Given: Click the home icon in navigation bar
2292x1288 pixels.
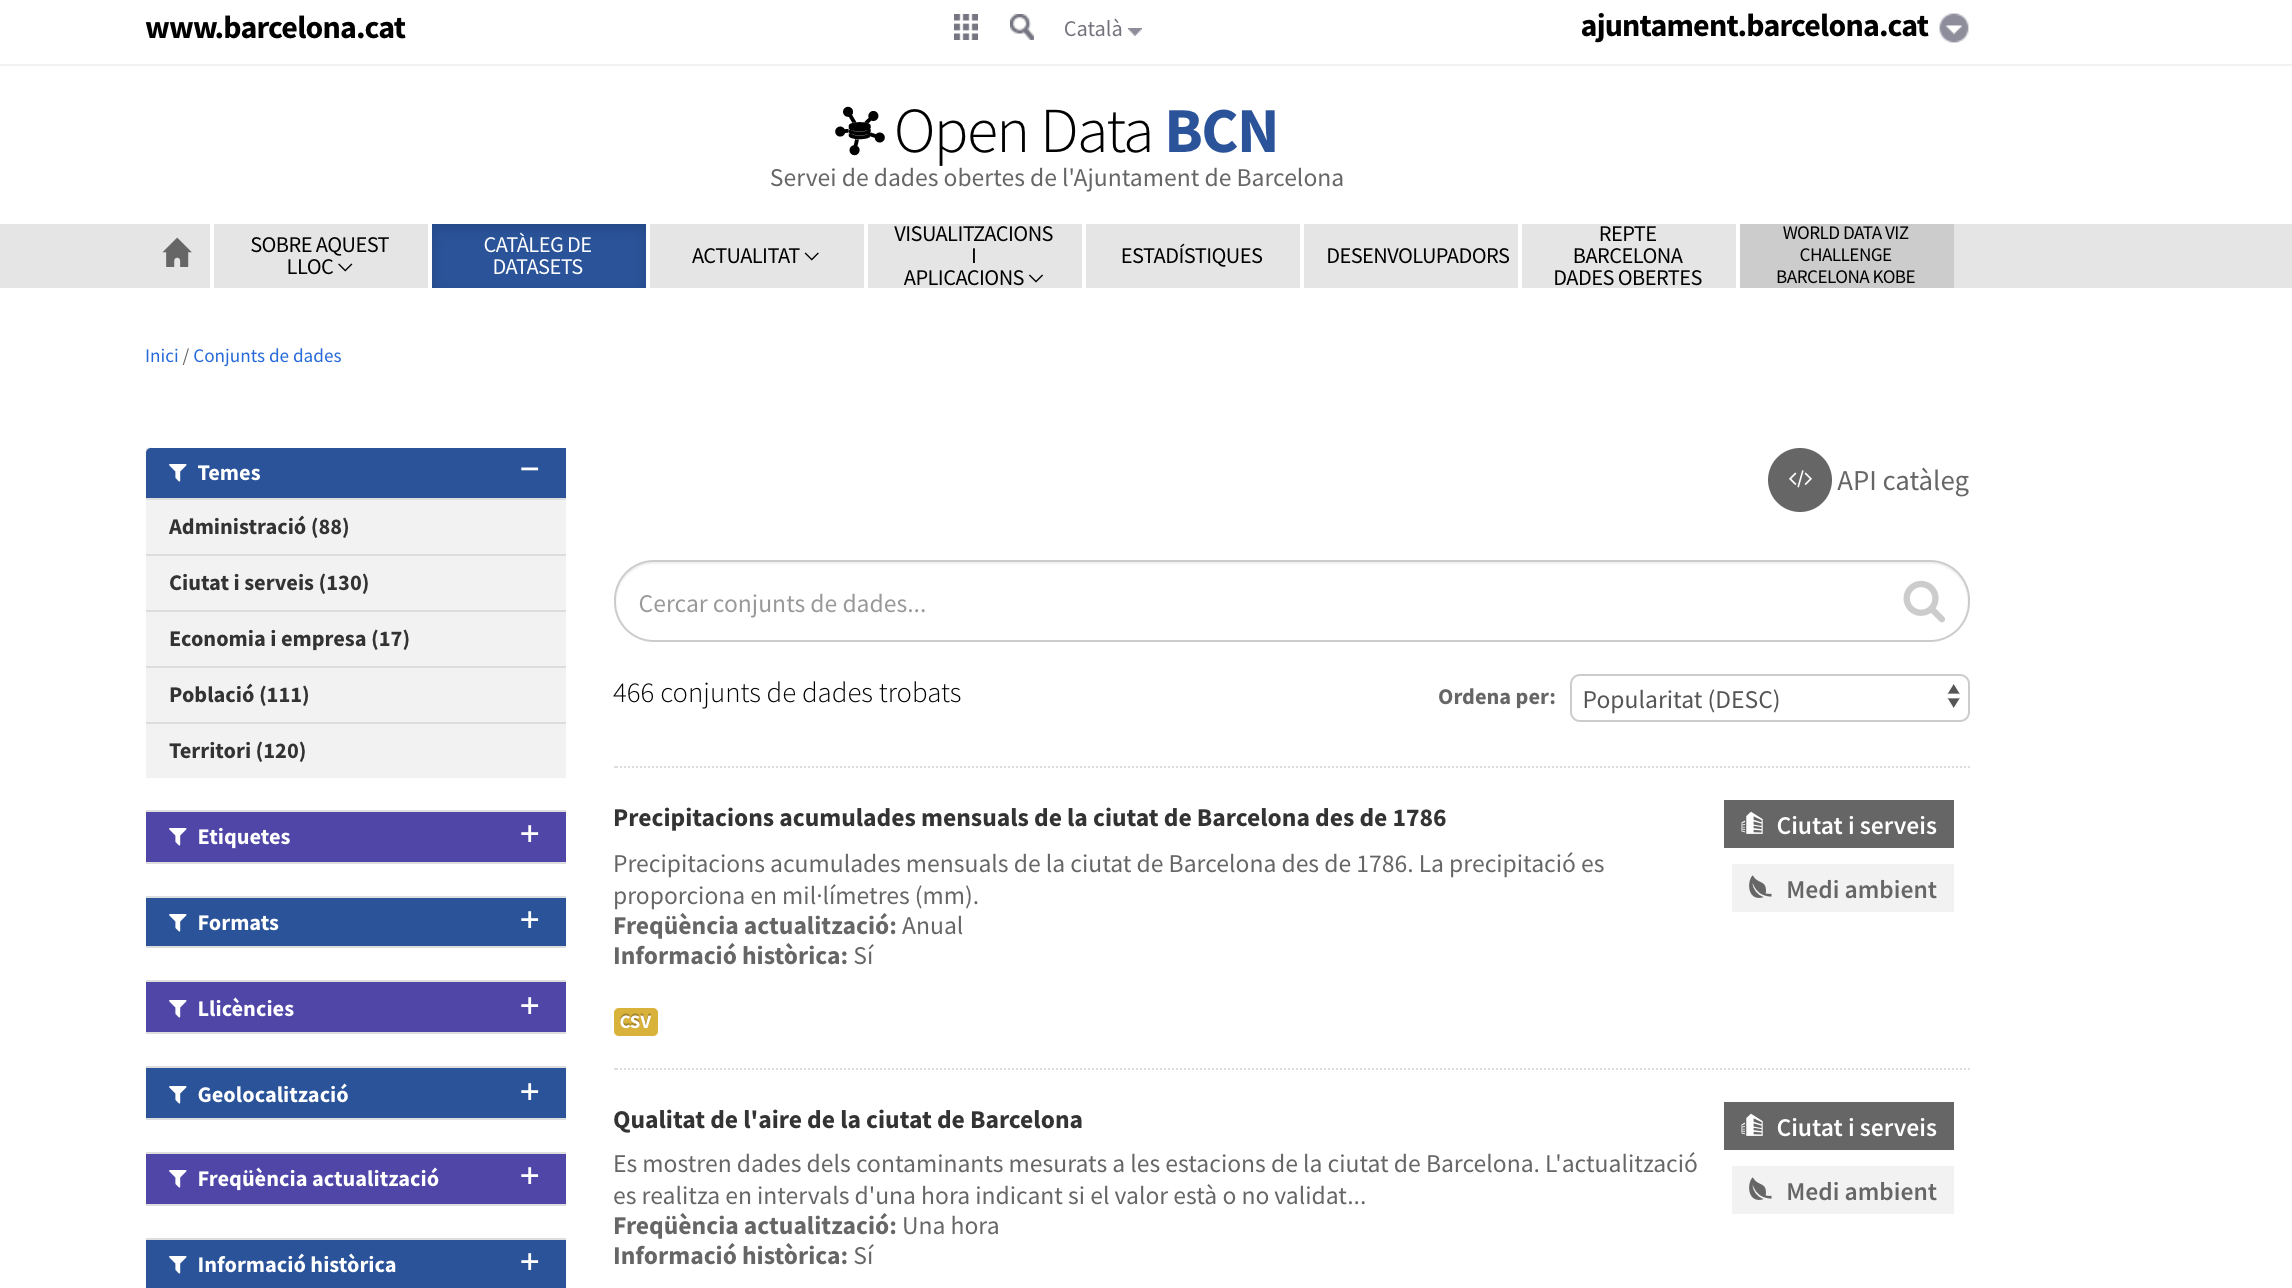Looking at the screenshot, I should pyautogui.click(x=177, y=254).
